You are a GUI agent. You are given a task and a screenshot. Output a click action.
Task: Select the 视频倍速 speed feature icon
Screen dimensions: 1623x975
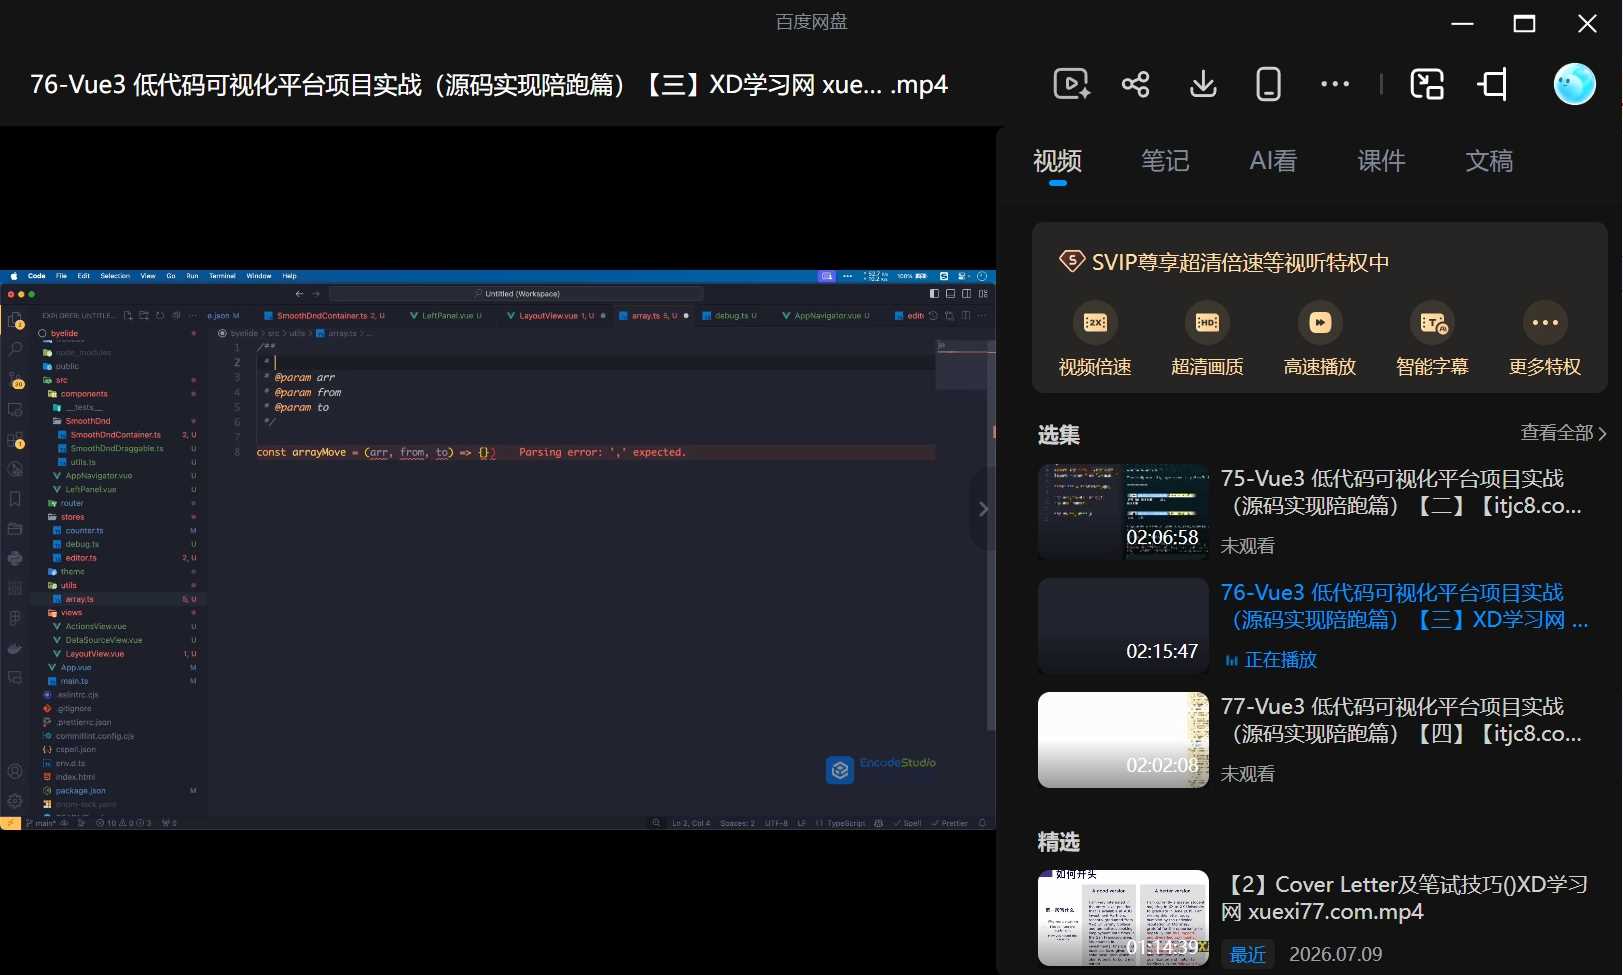coord(1095,322)
